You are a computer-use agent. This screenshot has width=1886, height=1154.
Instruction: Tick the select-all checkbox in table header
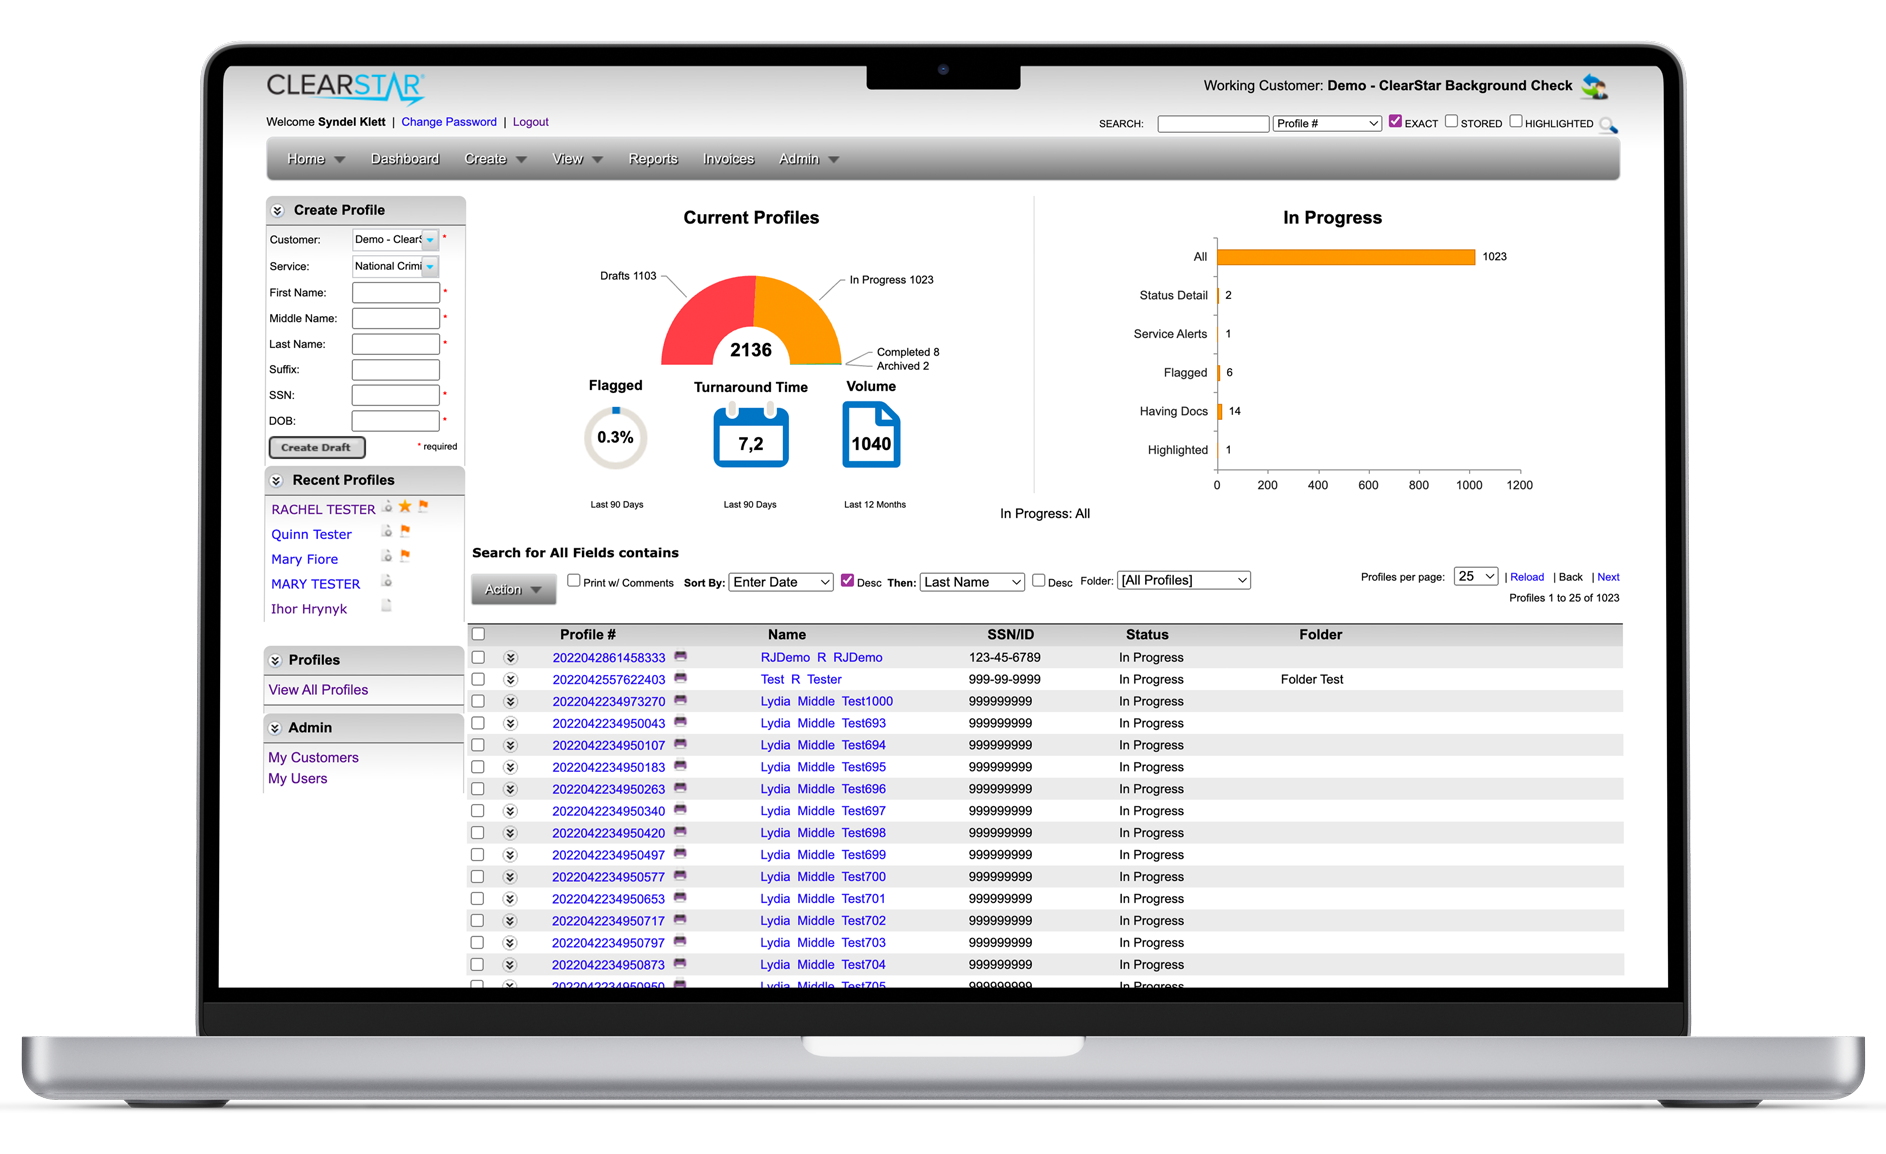tap(478, 634)
